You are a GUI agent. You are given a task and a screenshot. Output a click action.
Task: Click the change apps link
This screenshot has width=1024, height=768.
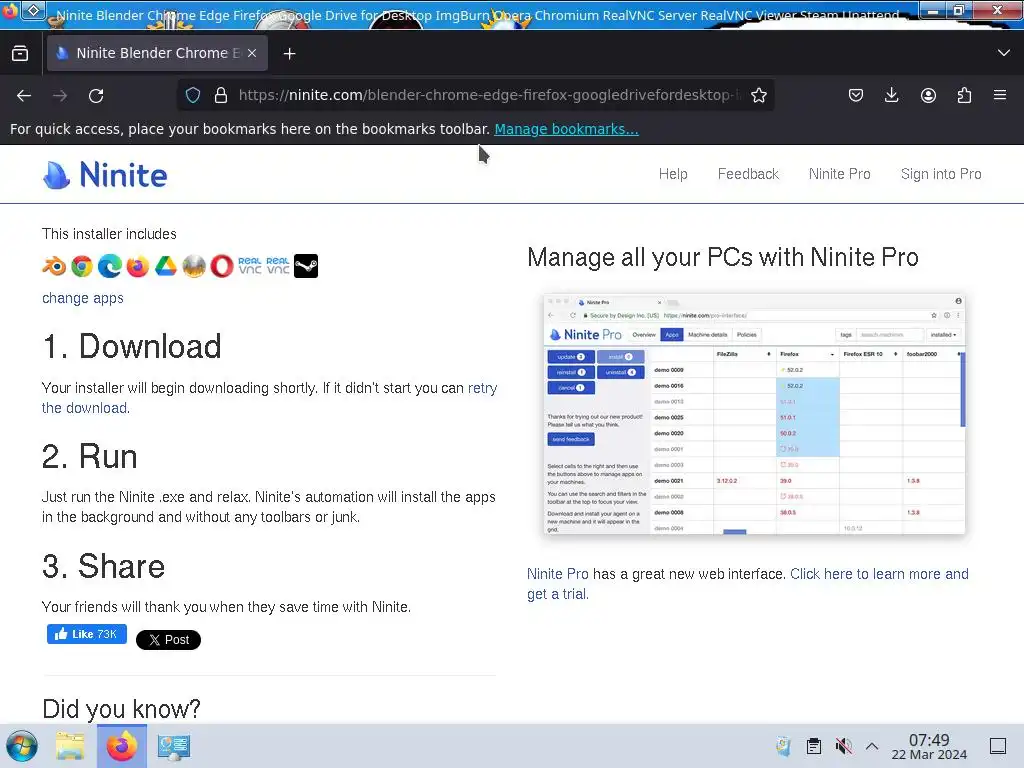coord(83,298)
